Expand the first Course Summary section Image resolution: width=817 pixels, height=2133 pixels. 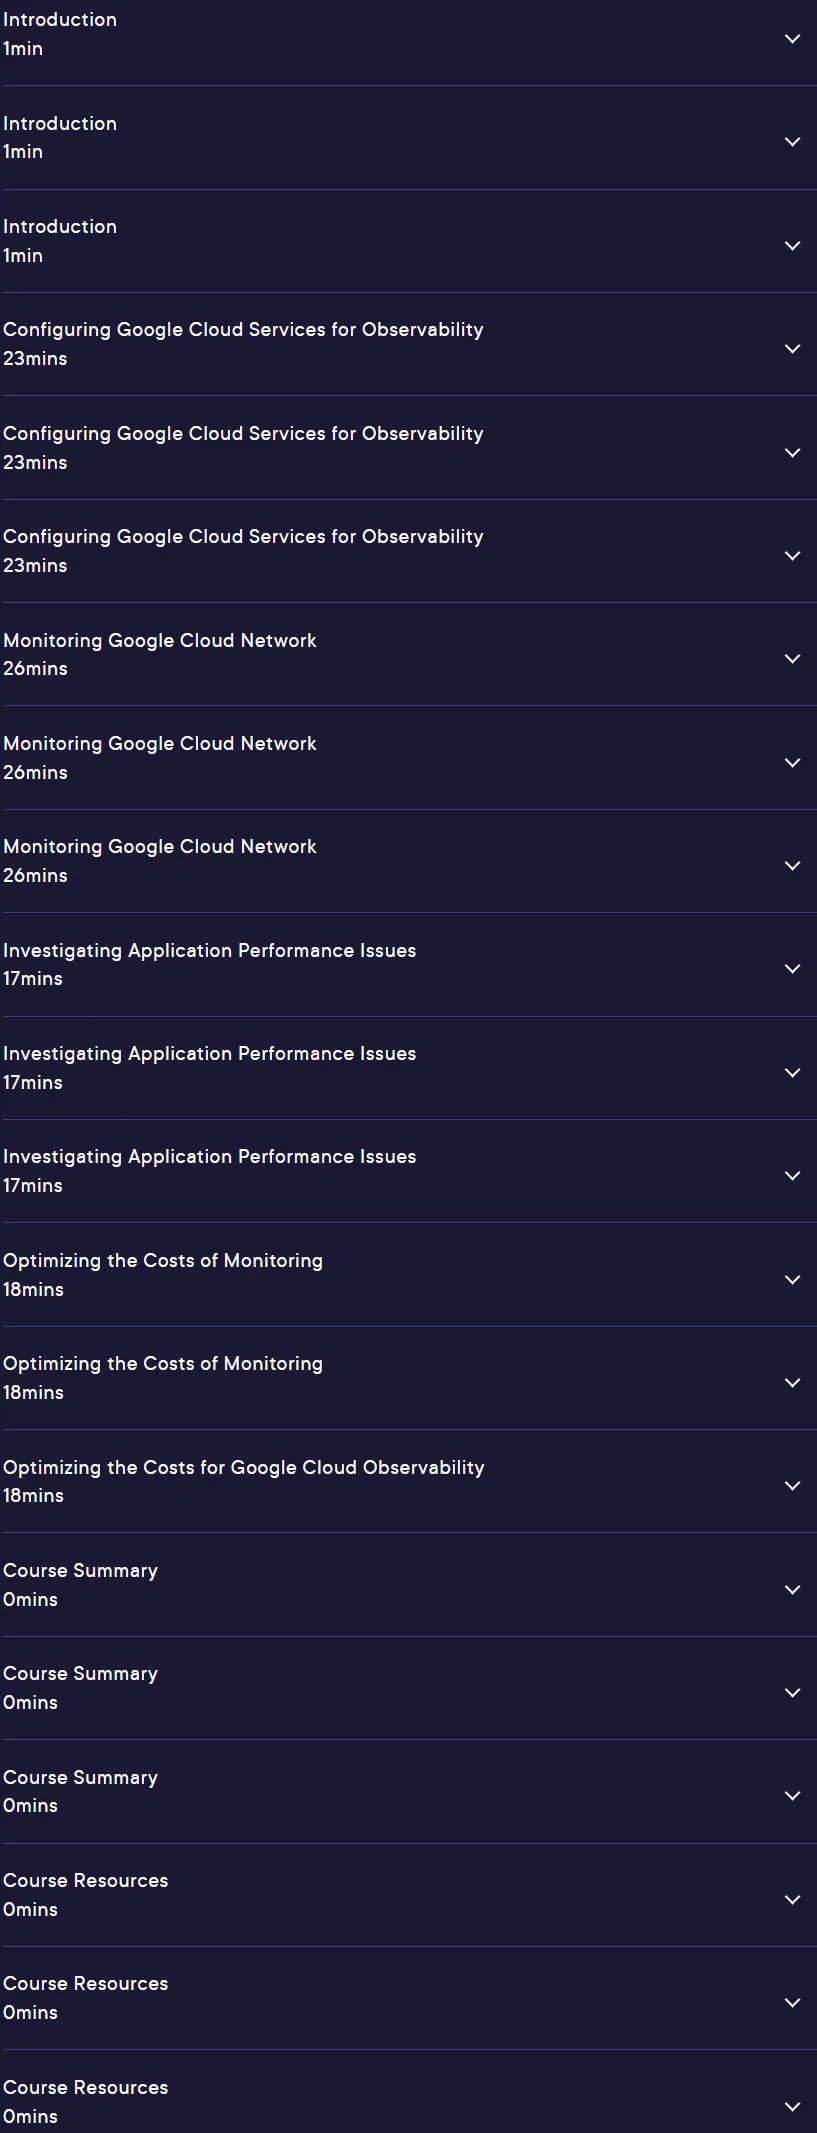coord(408,1585)
